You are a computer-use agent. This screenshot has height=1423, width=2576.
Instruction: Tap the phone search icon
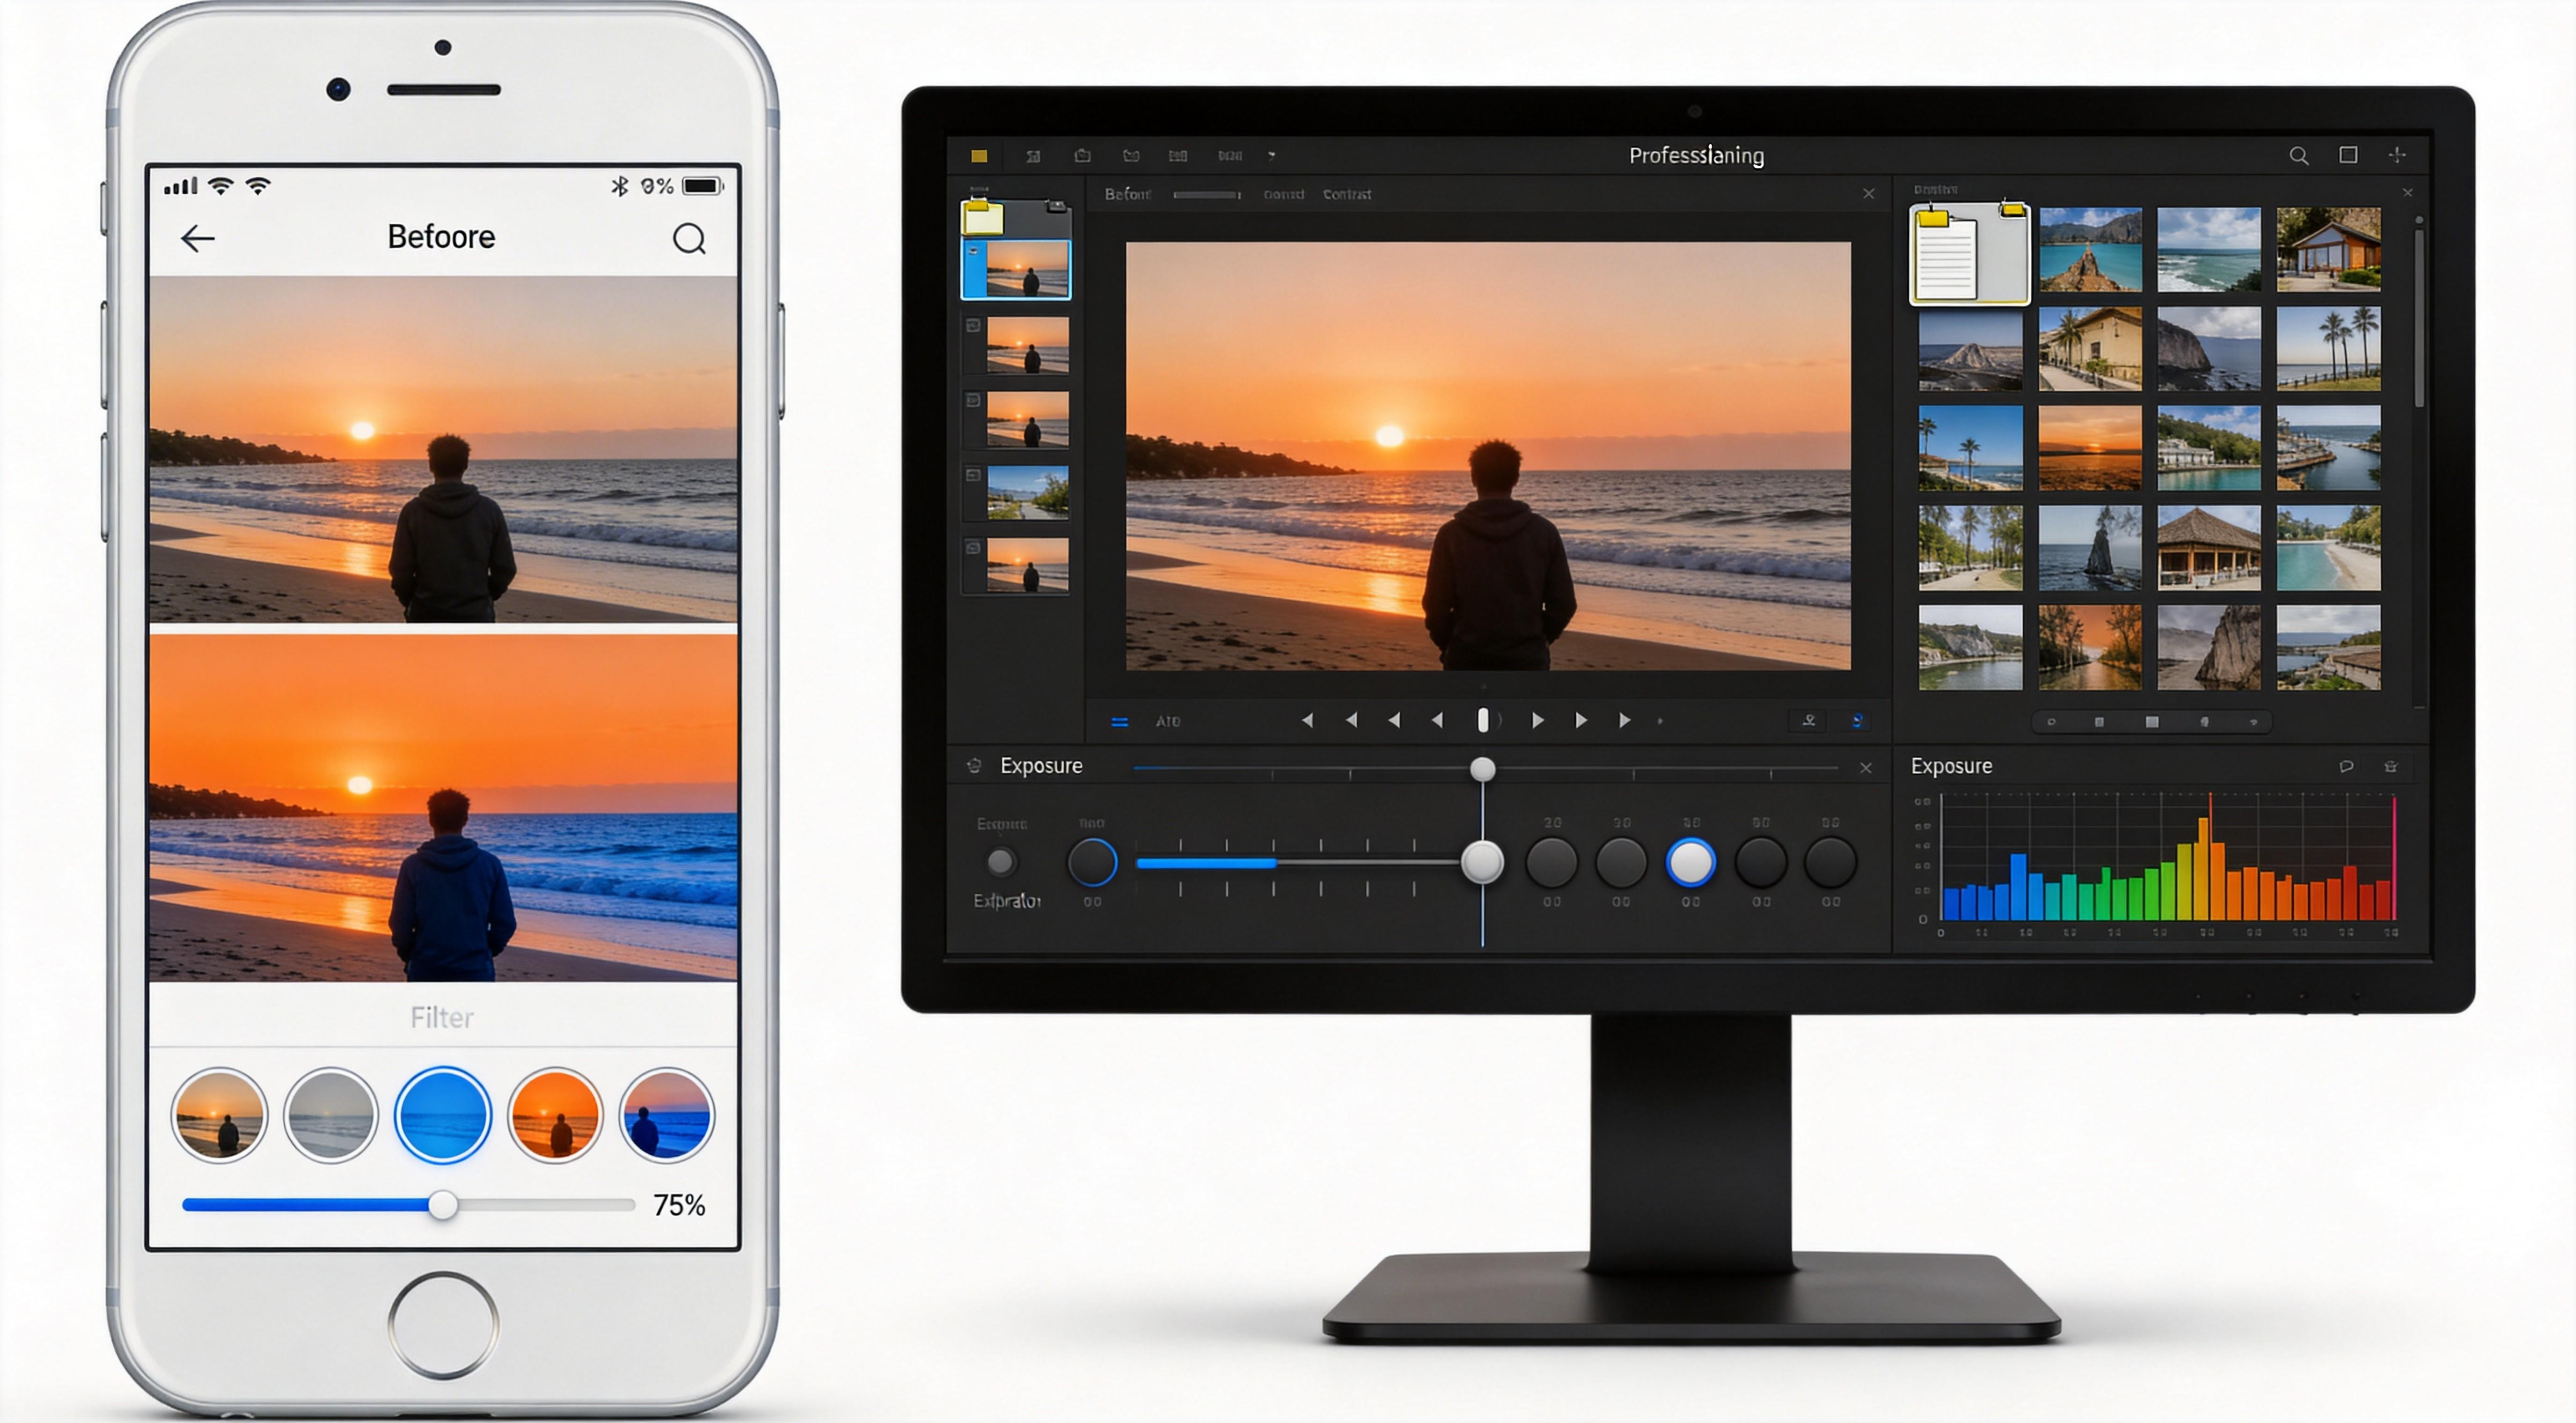[688, 238]
